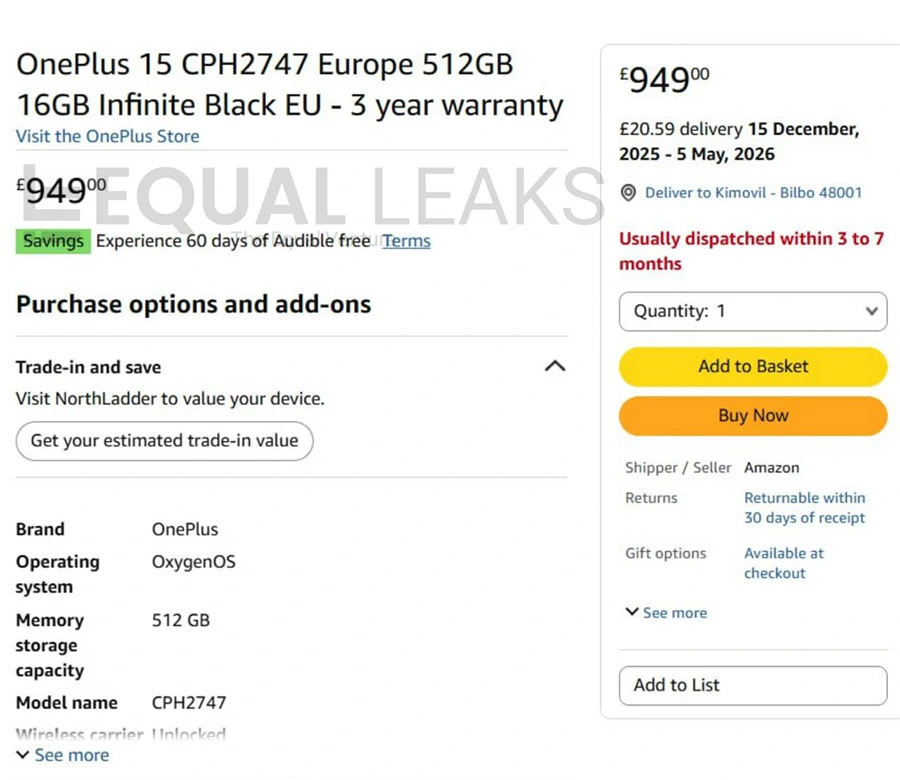Click the Add to List button
900x780 pixels.
point(752,686)
